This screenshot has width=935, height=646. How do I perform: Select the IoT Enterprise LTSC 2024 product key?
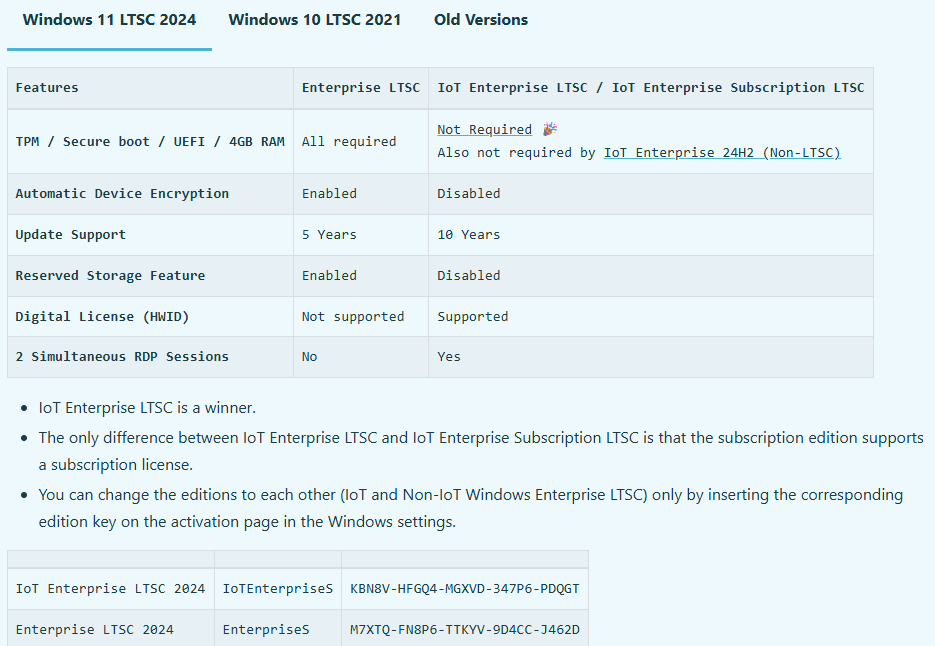click(x=464, y=588)
